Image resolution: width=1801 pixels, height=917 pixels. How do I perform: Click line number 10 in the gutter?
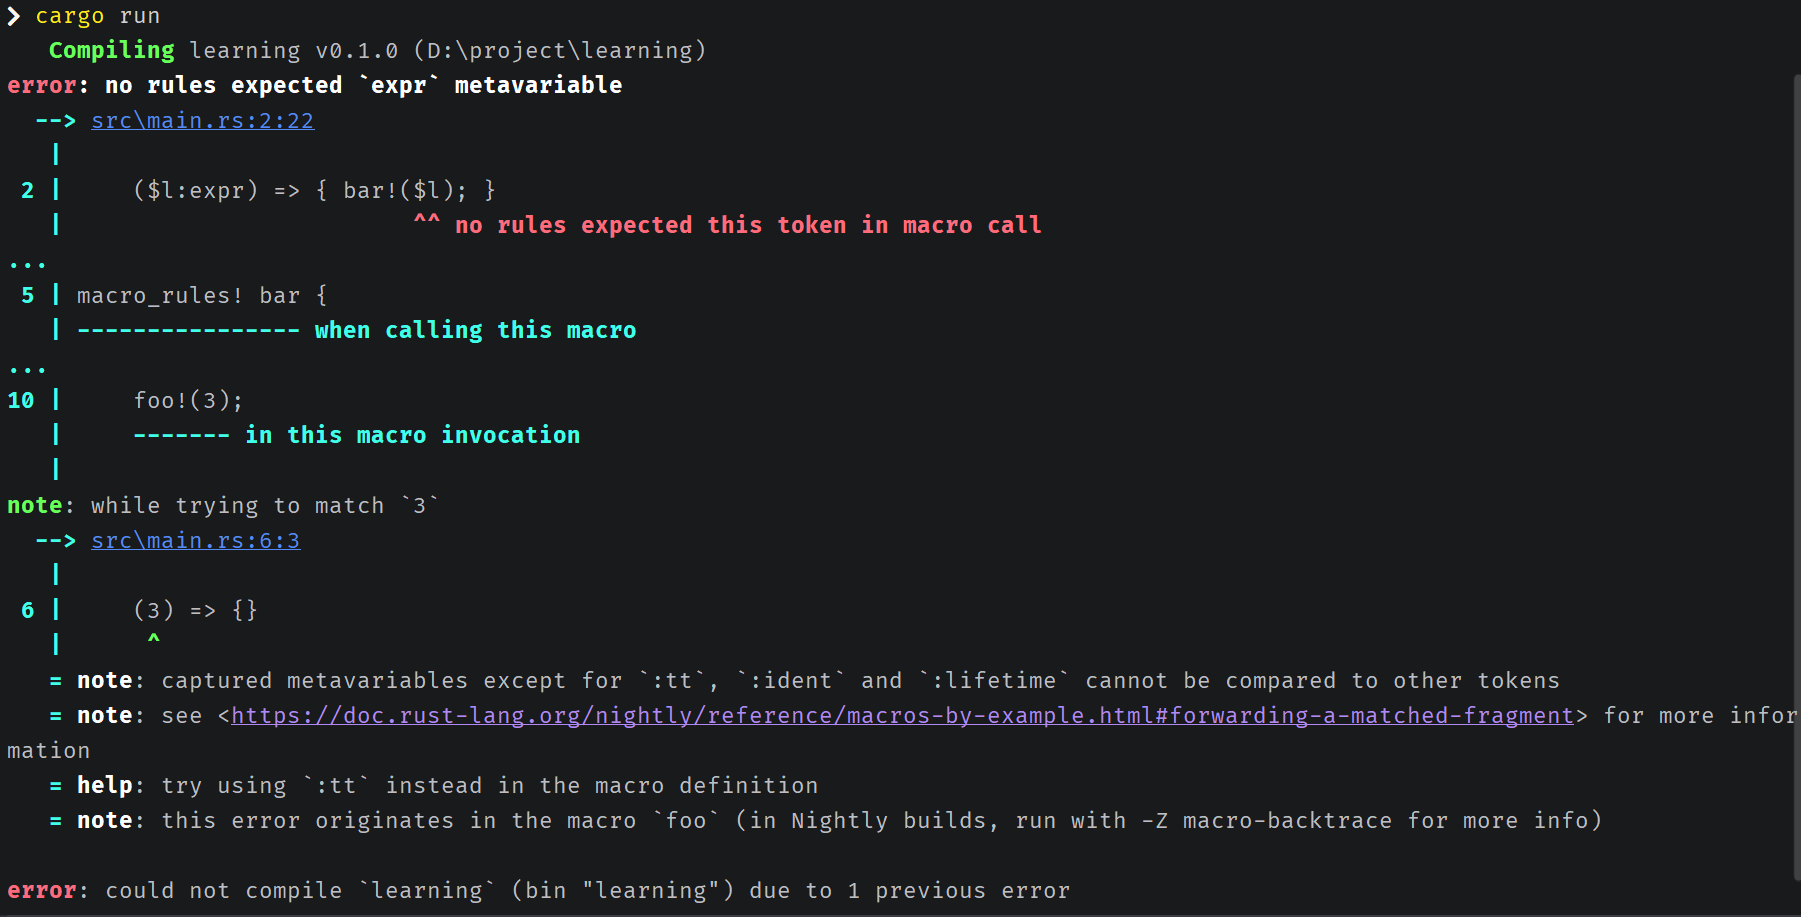pos(21,401)
